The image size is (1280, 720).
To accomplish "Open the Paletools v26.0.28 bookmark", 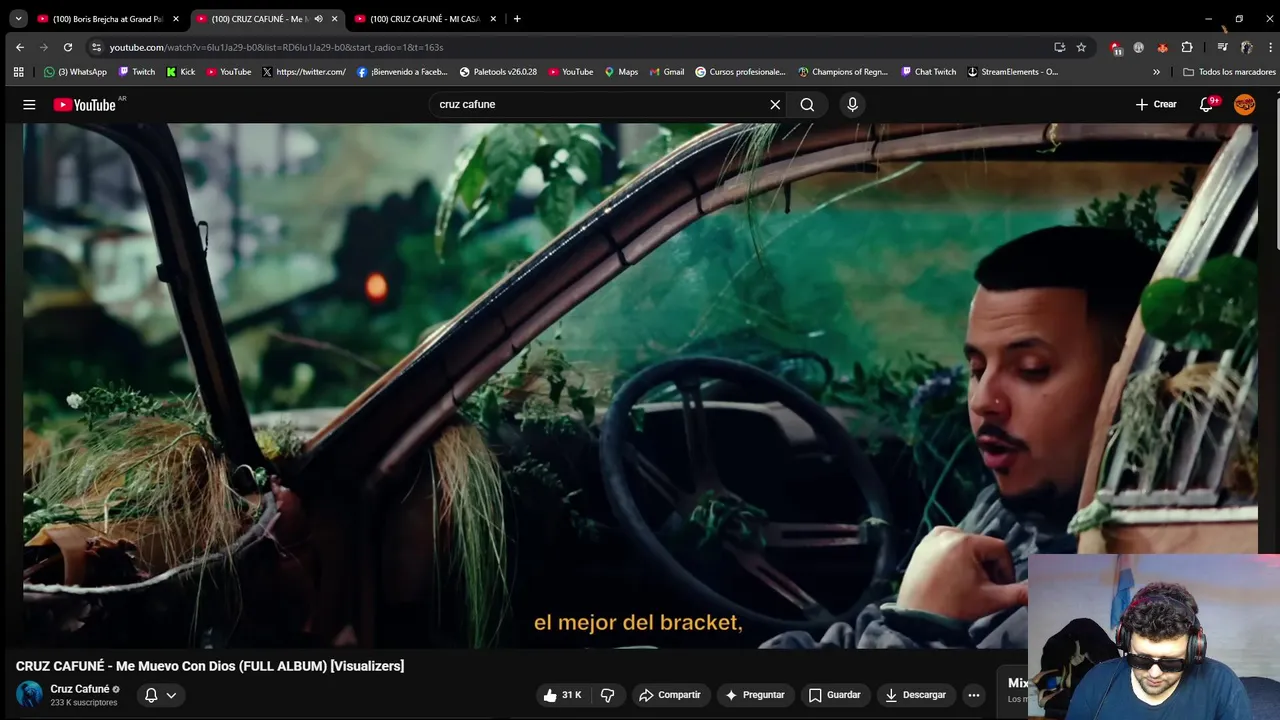I will coord(498,72).
